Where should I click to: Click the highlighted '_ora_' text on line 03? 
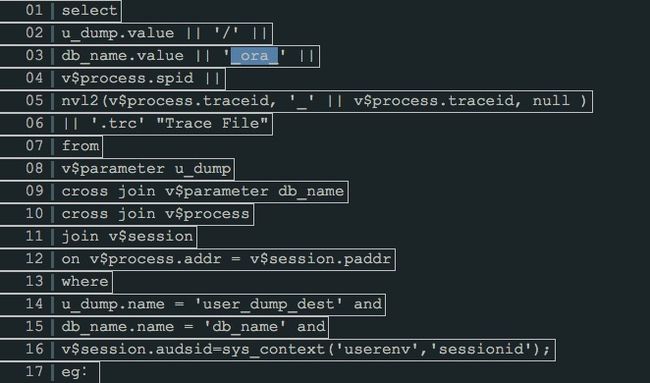[255, 56]
